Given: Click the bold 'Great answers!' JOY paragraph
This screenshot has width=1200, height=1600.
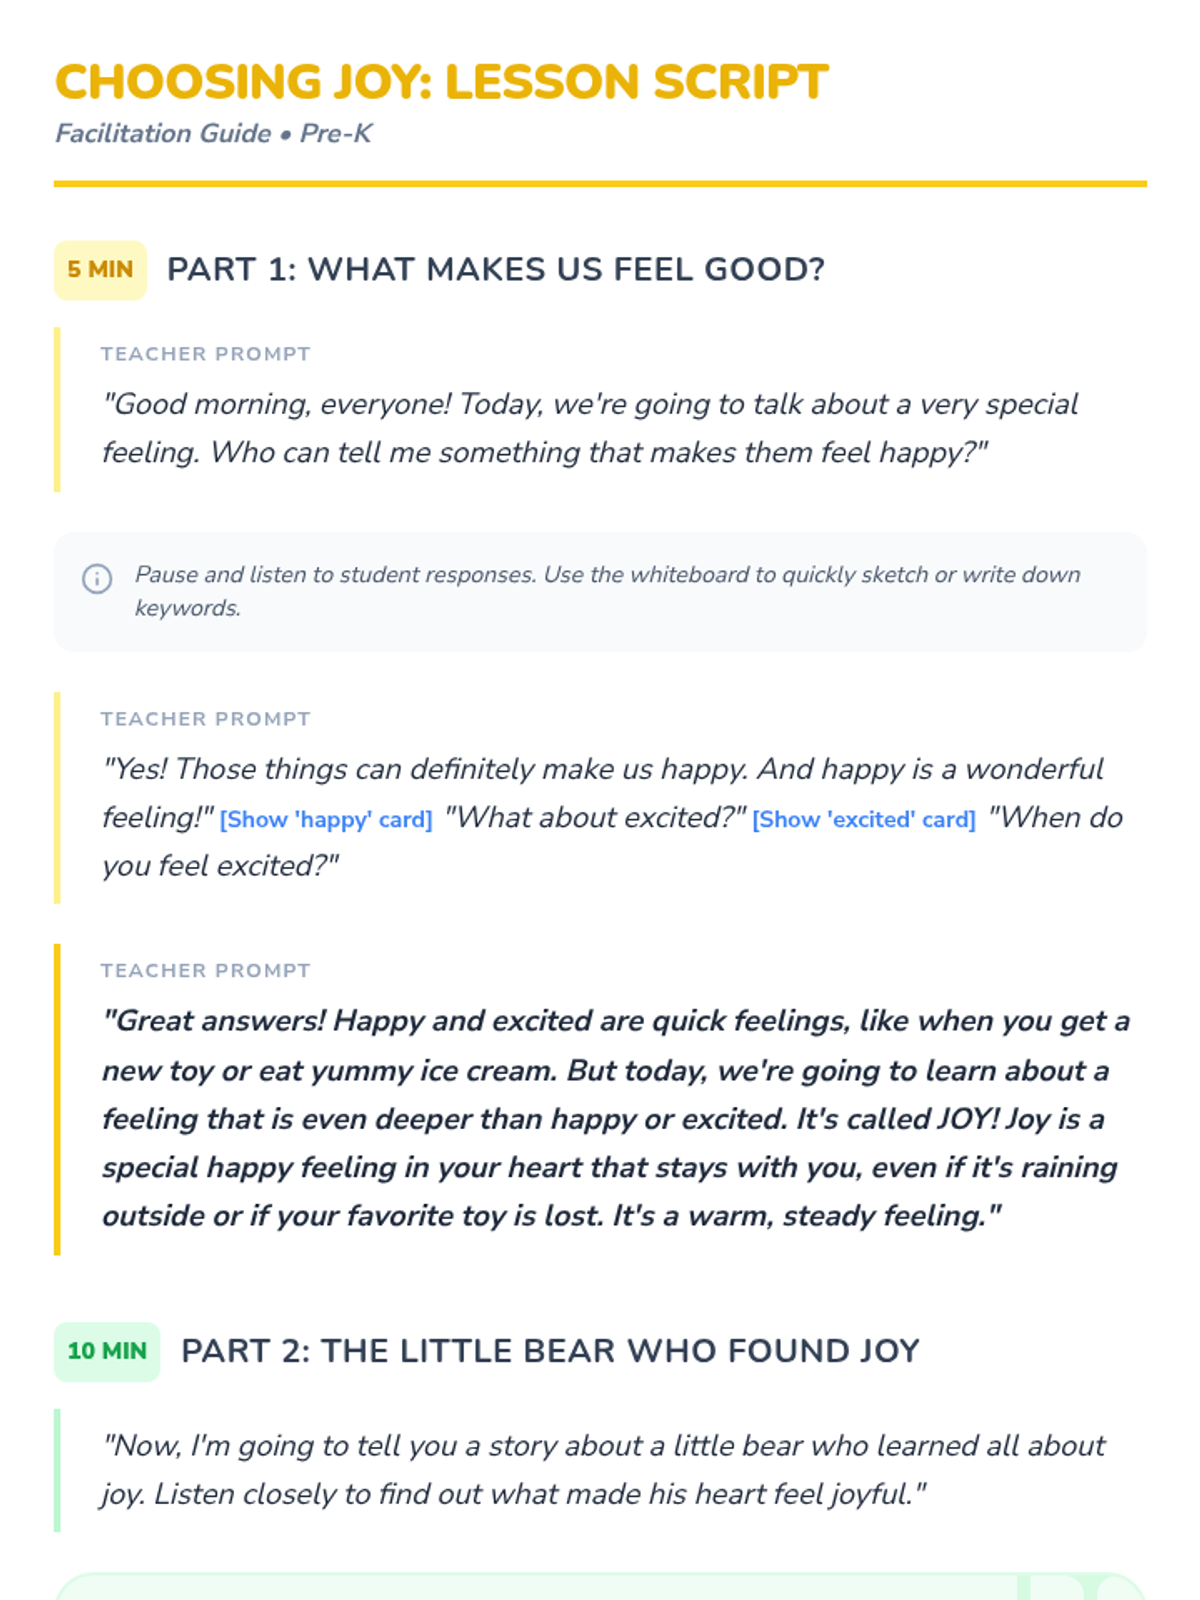Looking at the screenshot, I should [x=616, y=1118].
